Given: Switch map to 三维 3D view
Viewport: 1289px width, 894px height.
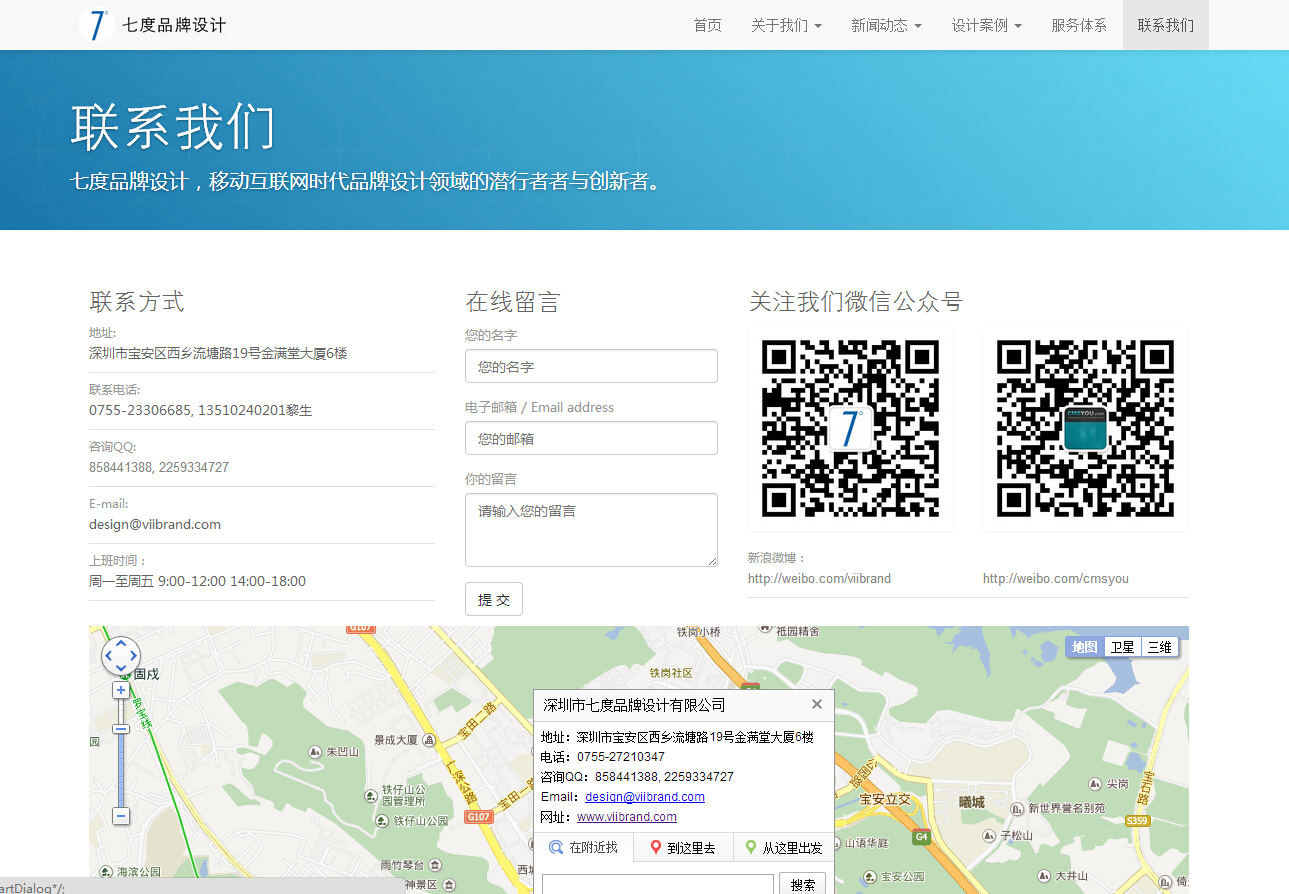Looking at the screenshot, I should tap(1159, 647).
